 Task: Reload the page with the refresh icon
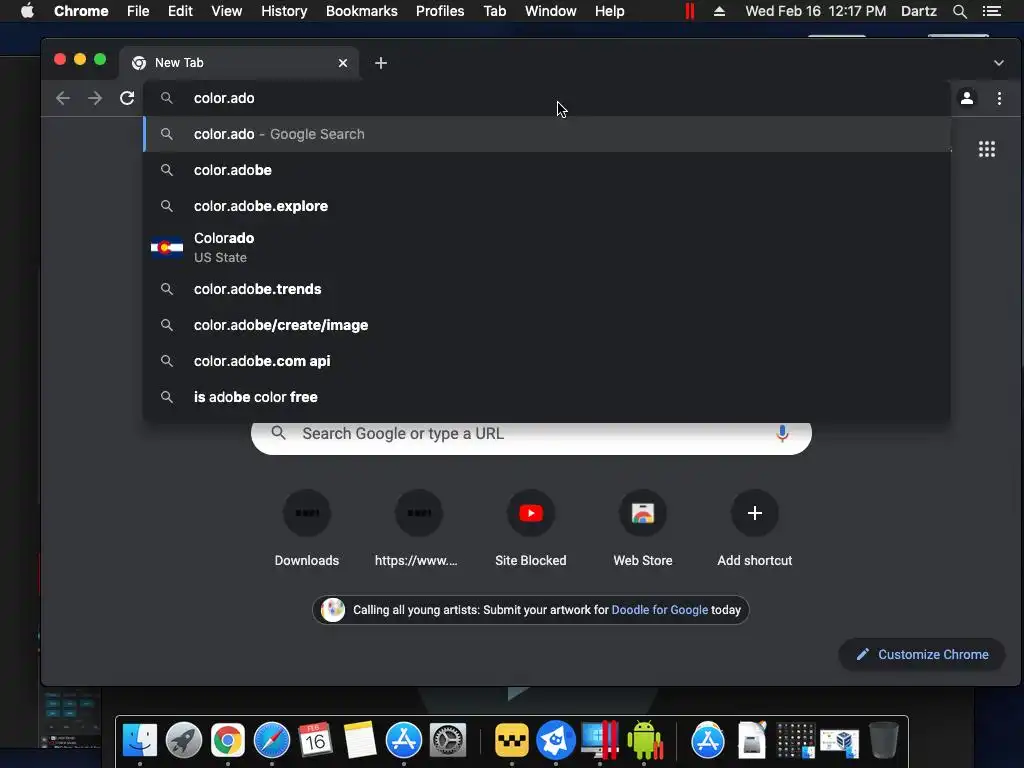127,98
